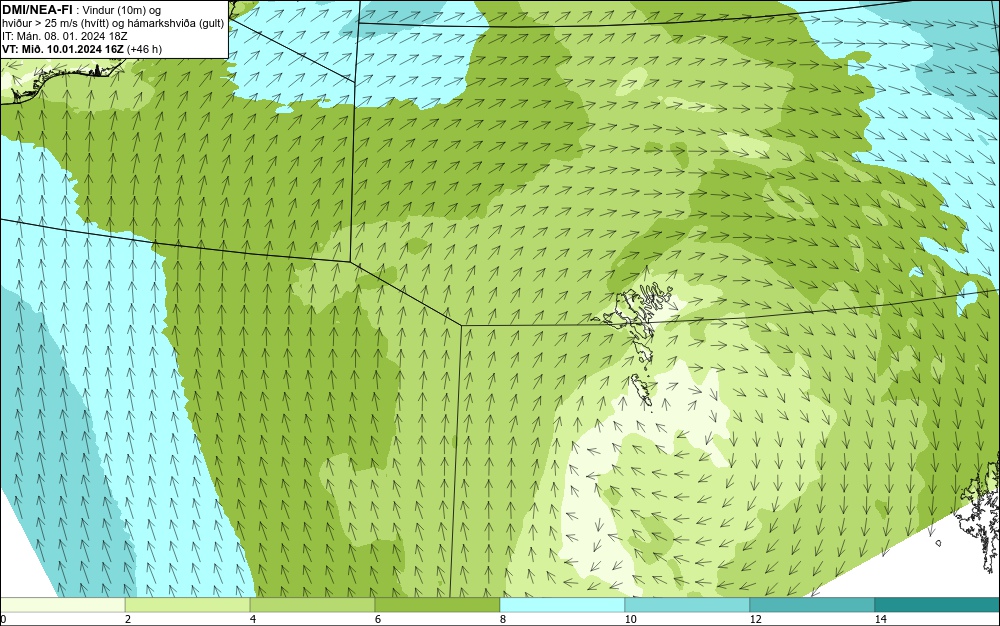Click the legend label '10'
The image size is (1000, 626).
[631, 619]
